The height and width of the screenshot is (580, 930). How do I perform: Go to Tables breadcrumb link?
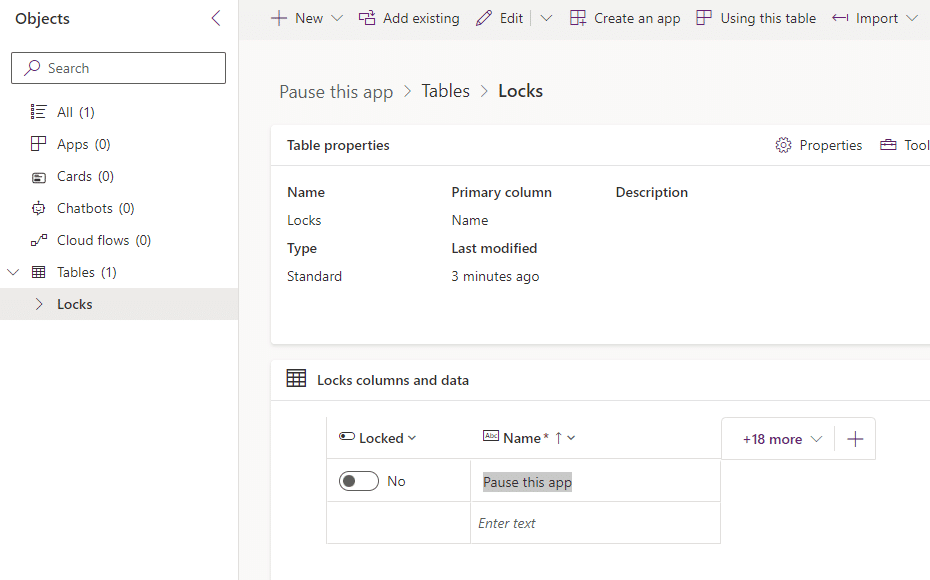[445, 91]
